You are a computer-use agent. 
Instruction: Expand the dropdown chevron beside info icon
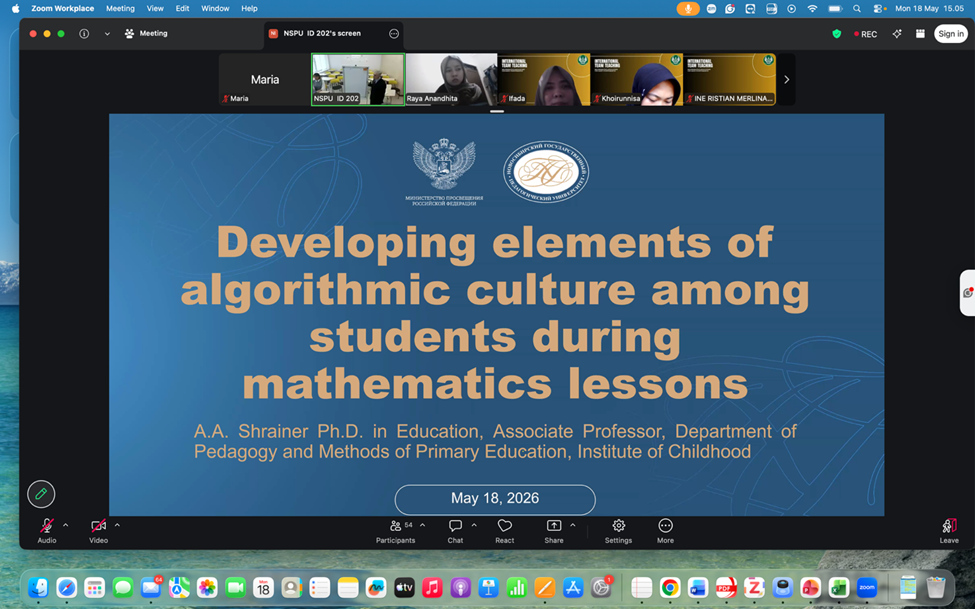[107, 34]
